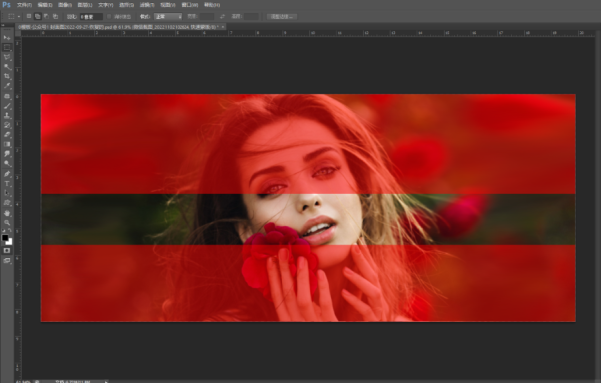
Task: Select the Move tool
Action: coord(7,38)
